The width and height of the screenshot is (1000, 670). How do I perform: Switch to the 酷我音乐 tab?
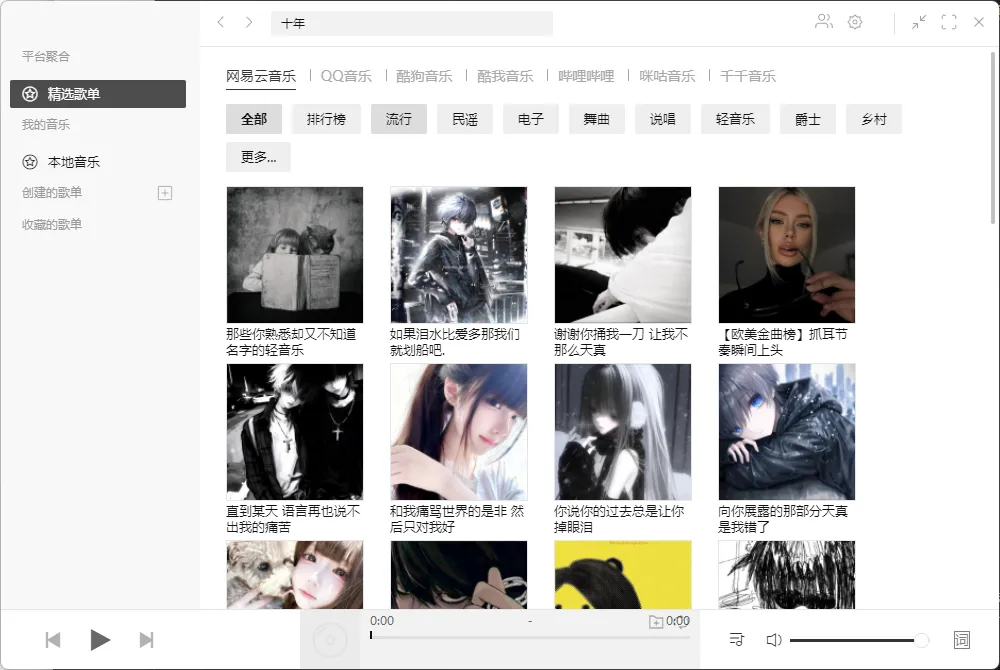[505, 76]
